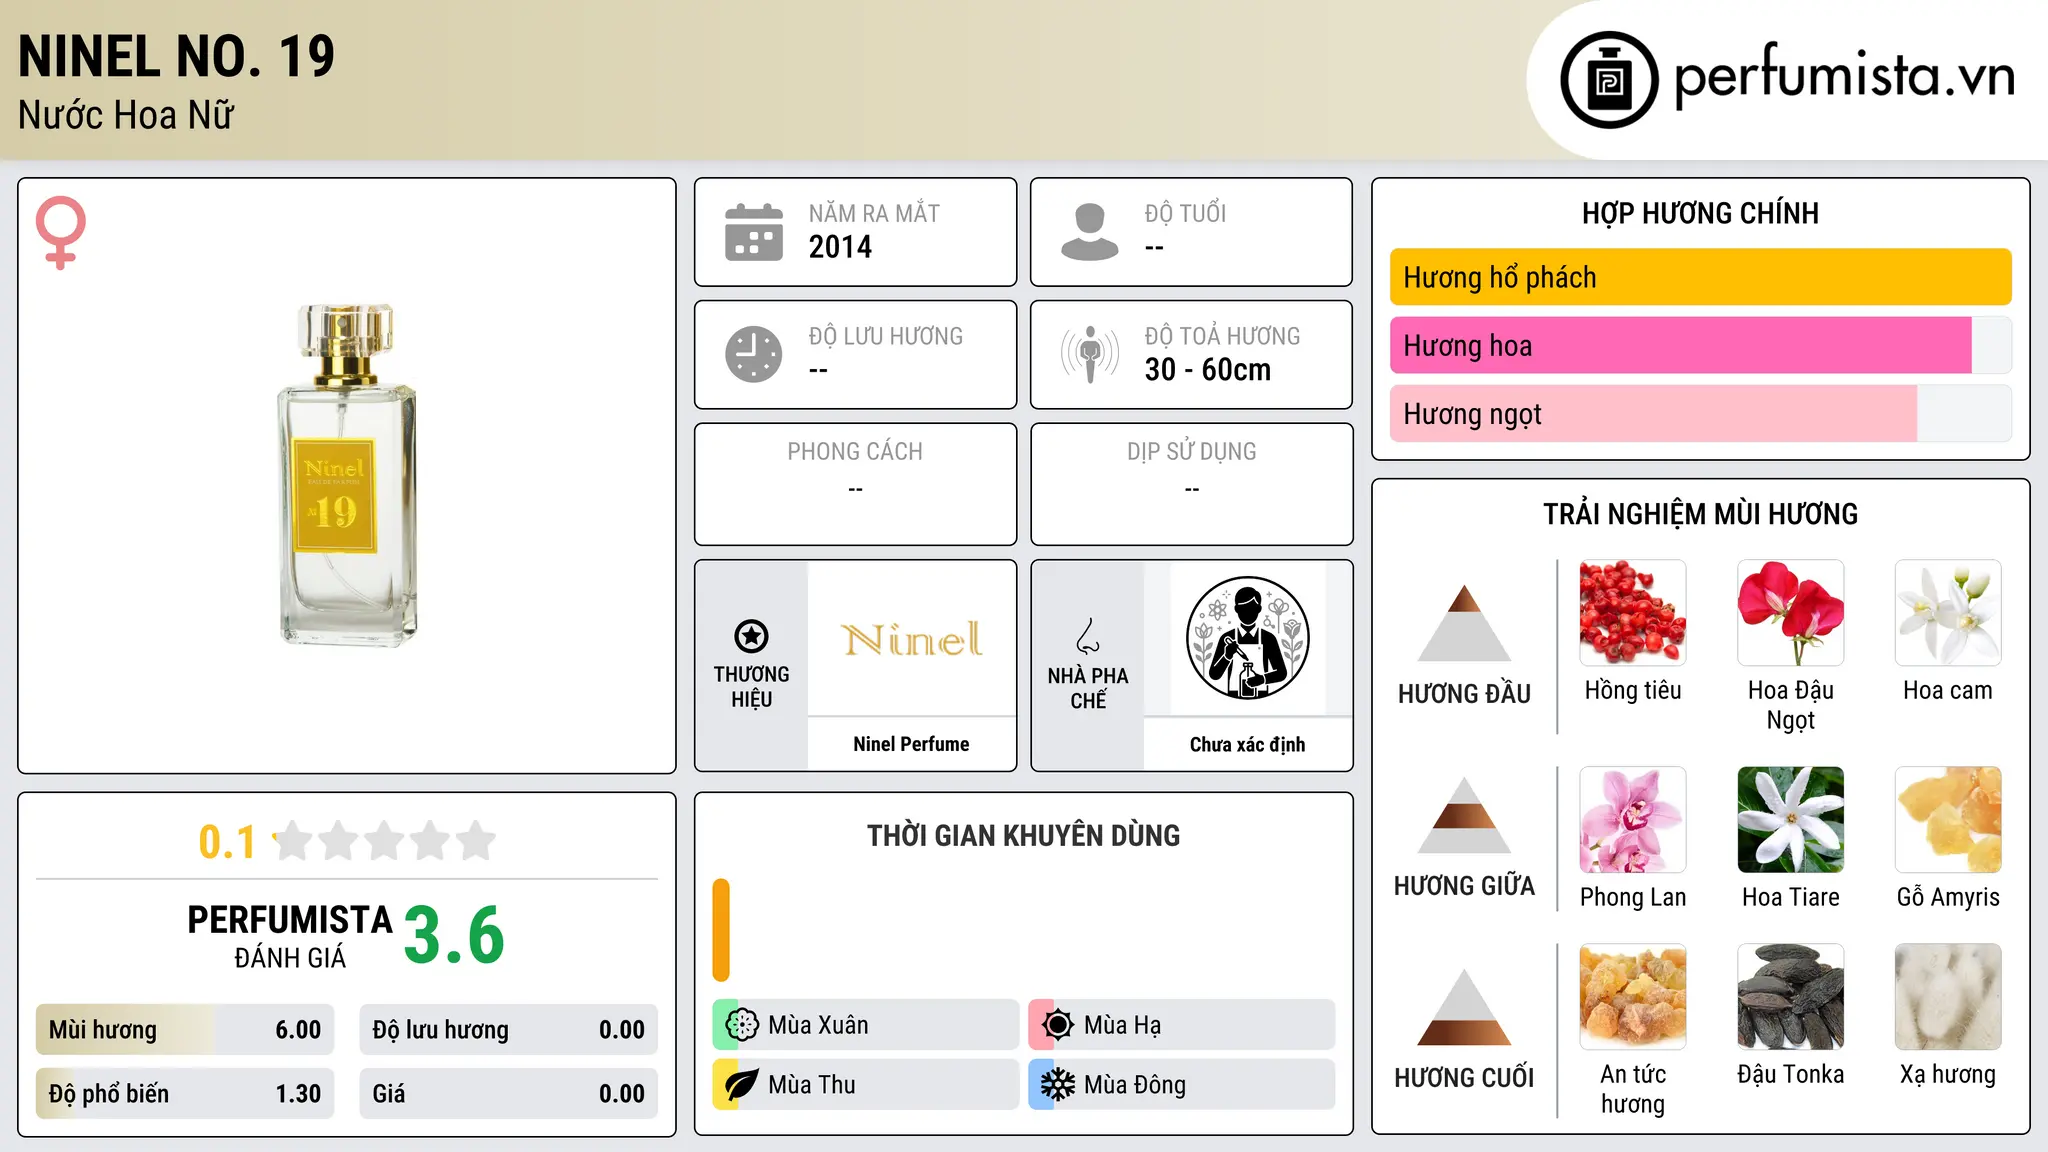The width and height of the screenshot is (2048, 1152).
Task: Click the Nước Hoa Nữ subtitle
Action: coord(126,115)
